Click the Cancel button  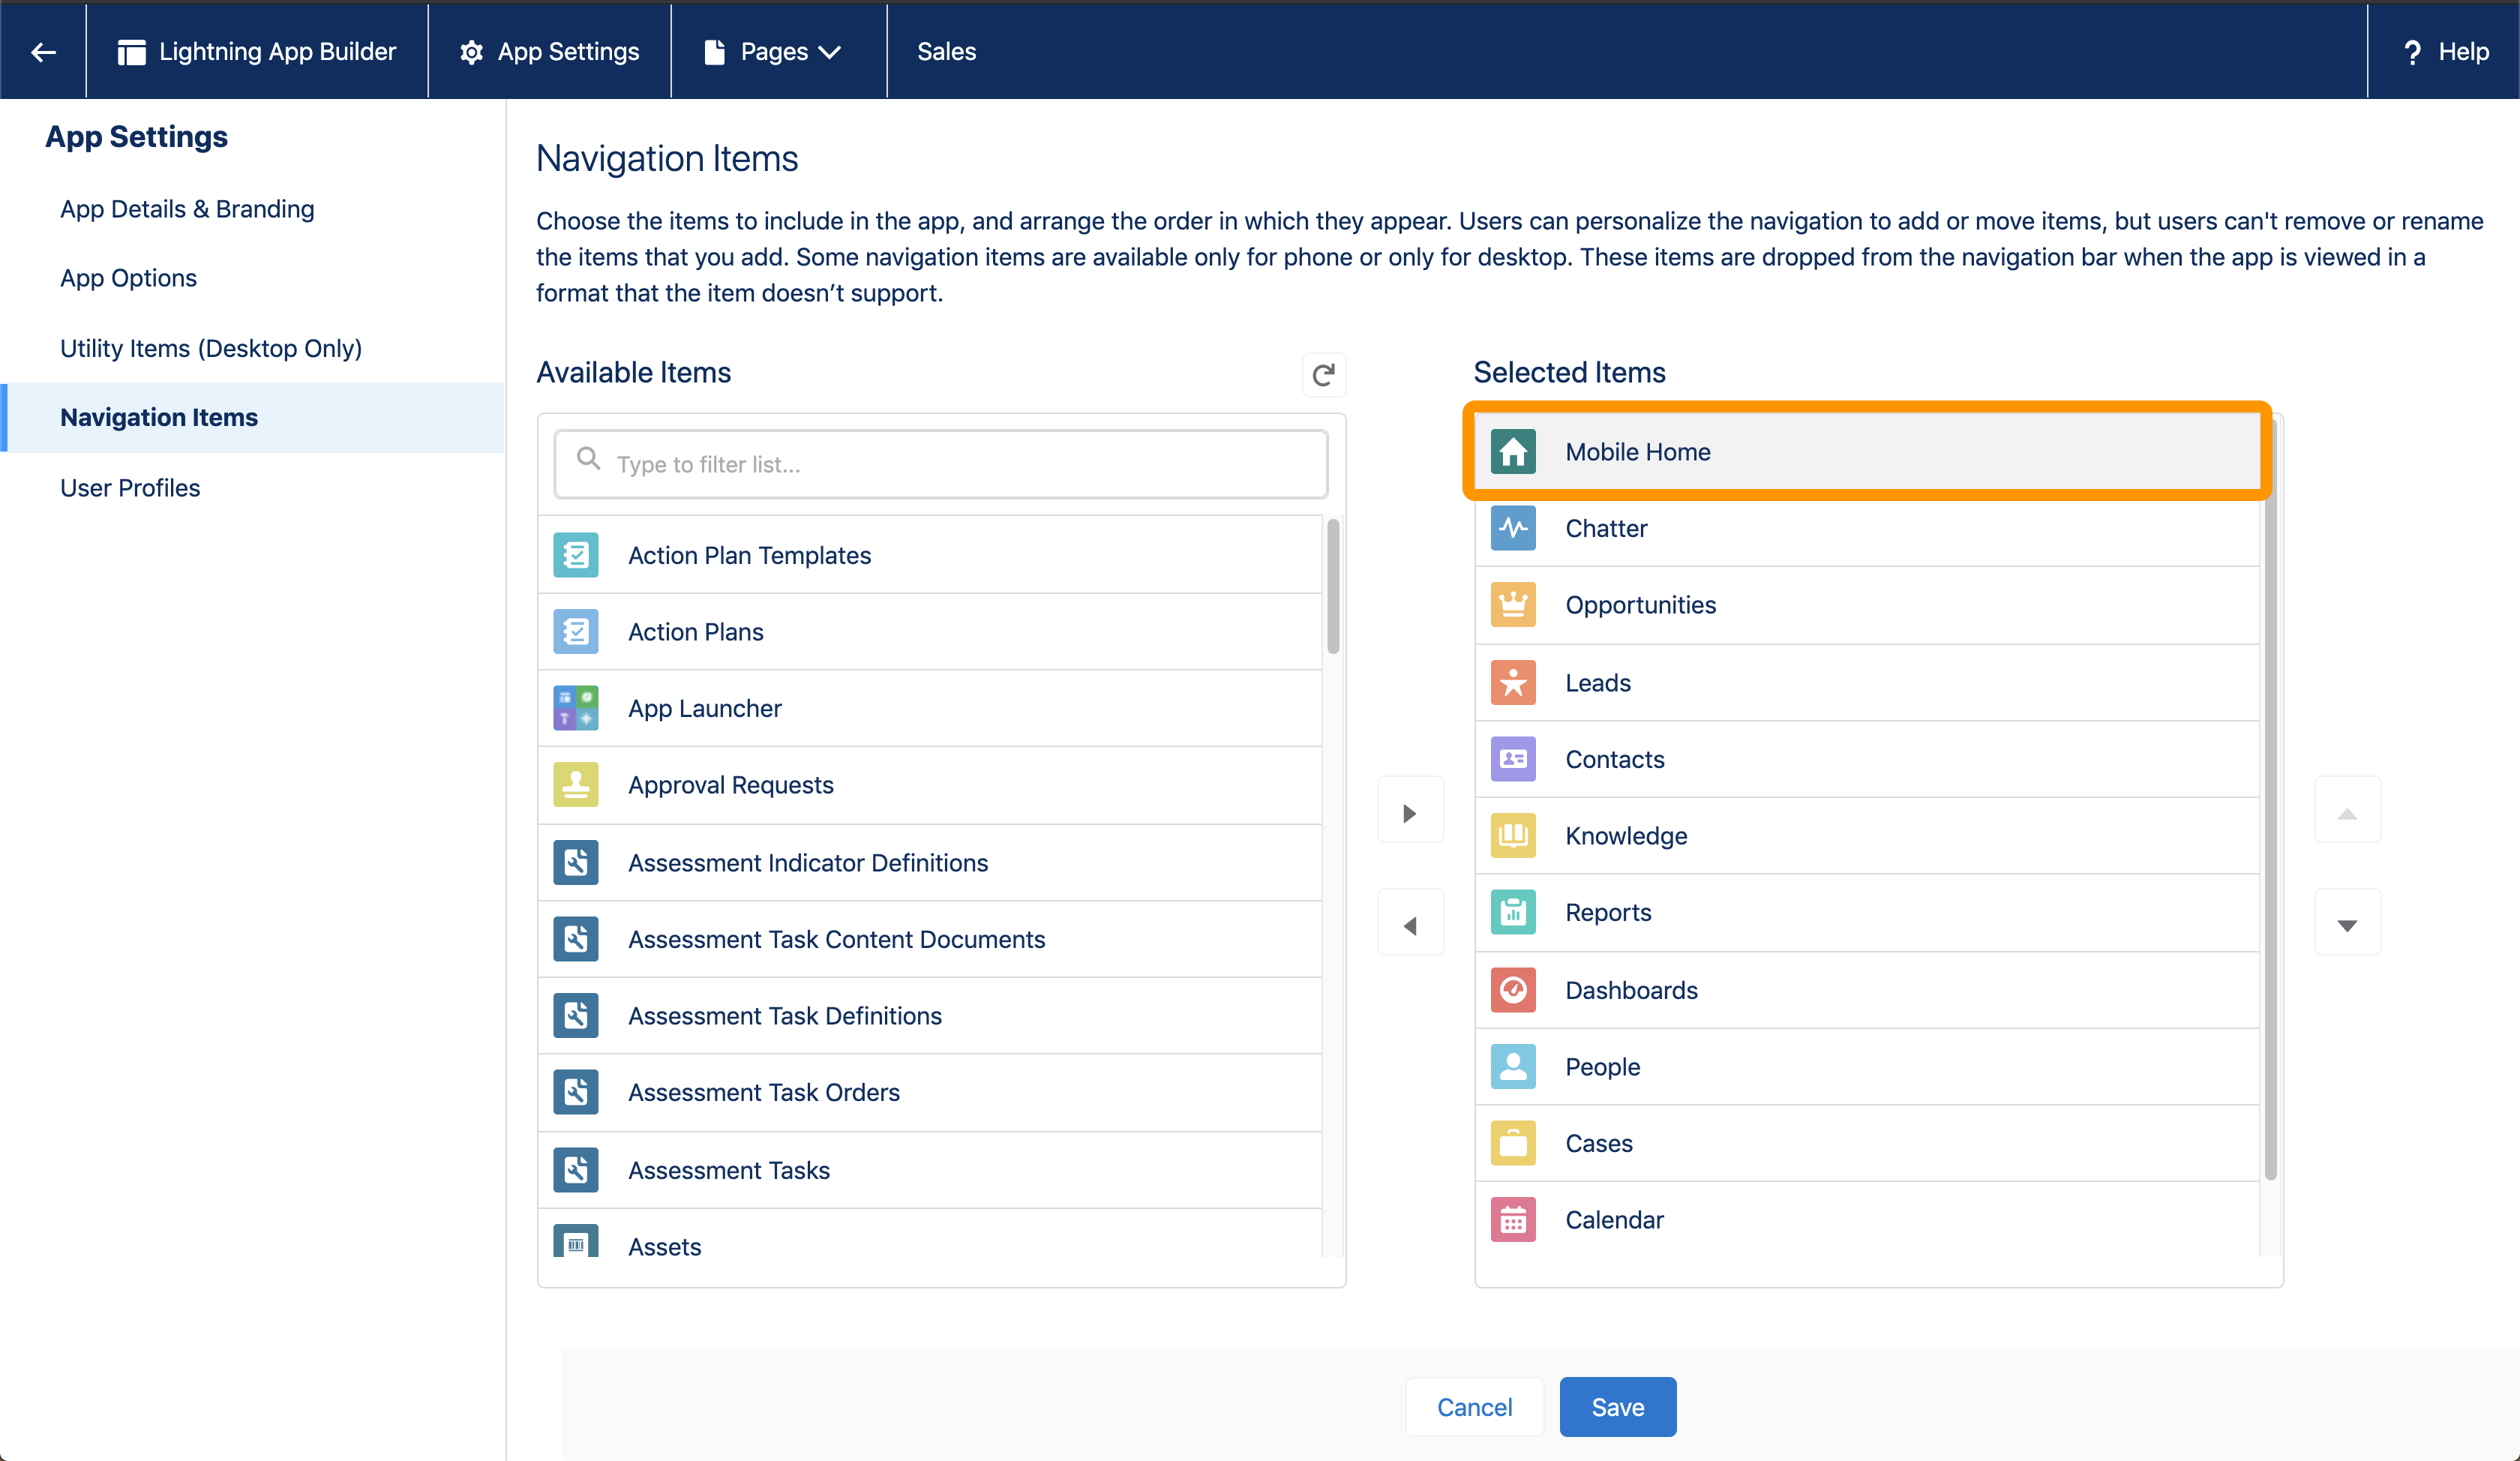[1474, 1407]
